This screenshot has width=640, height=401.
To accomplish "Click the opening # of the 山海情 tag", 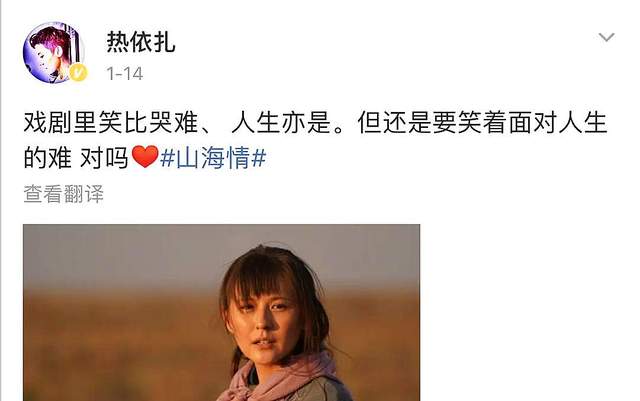I will pos(167,158).
